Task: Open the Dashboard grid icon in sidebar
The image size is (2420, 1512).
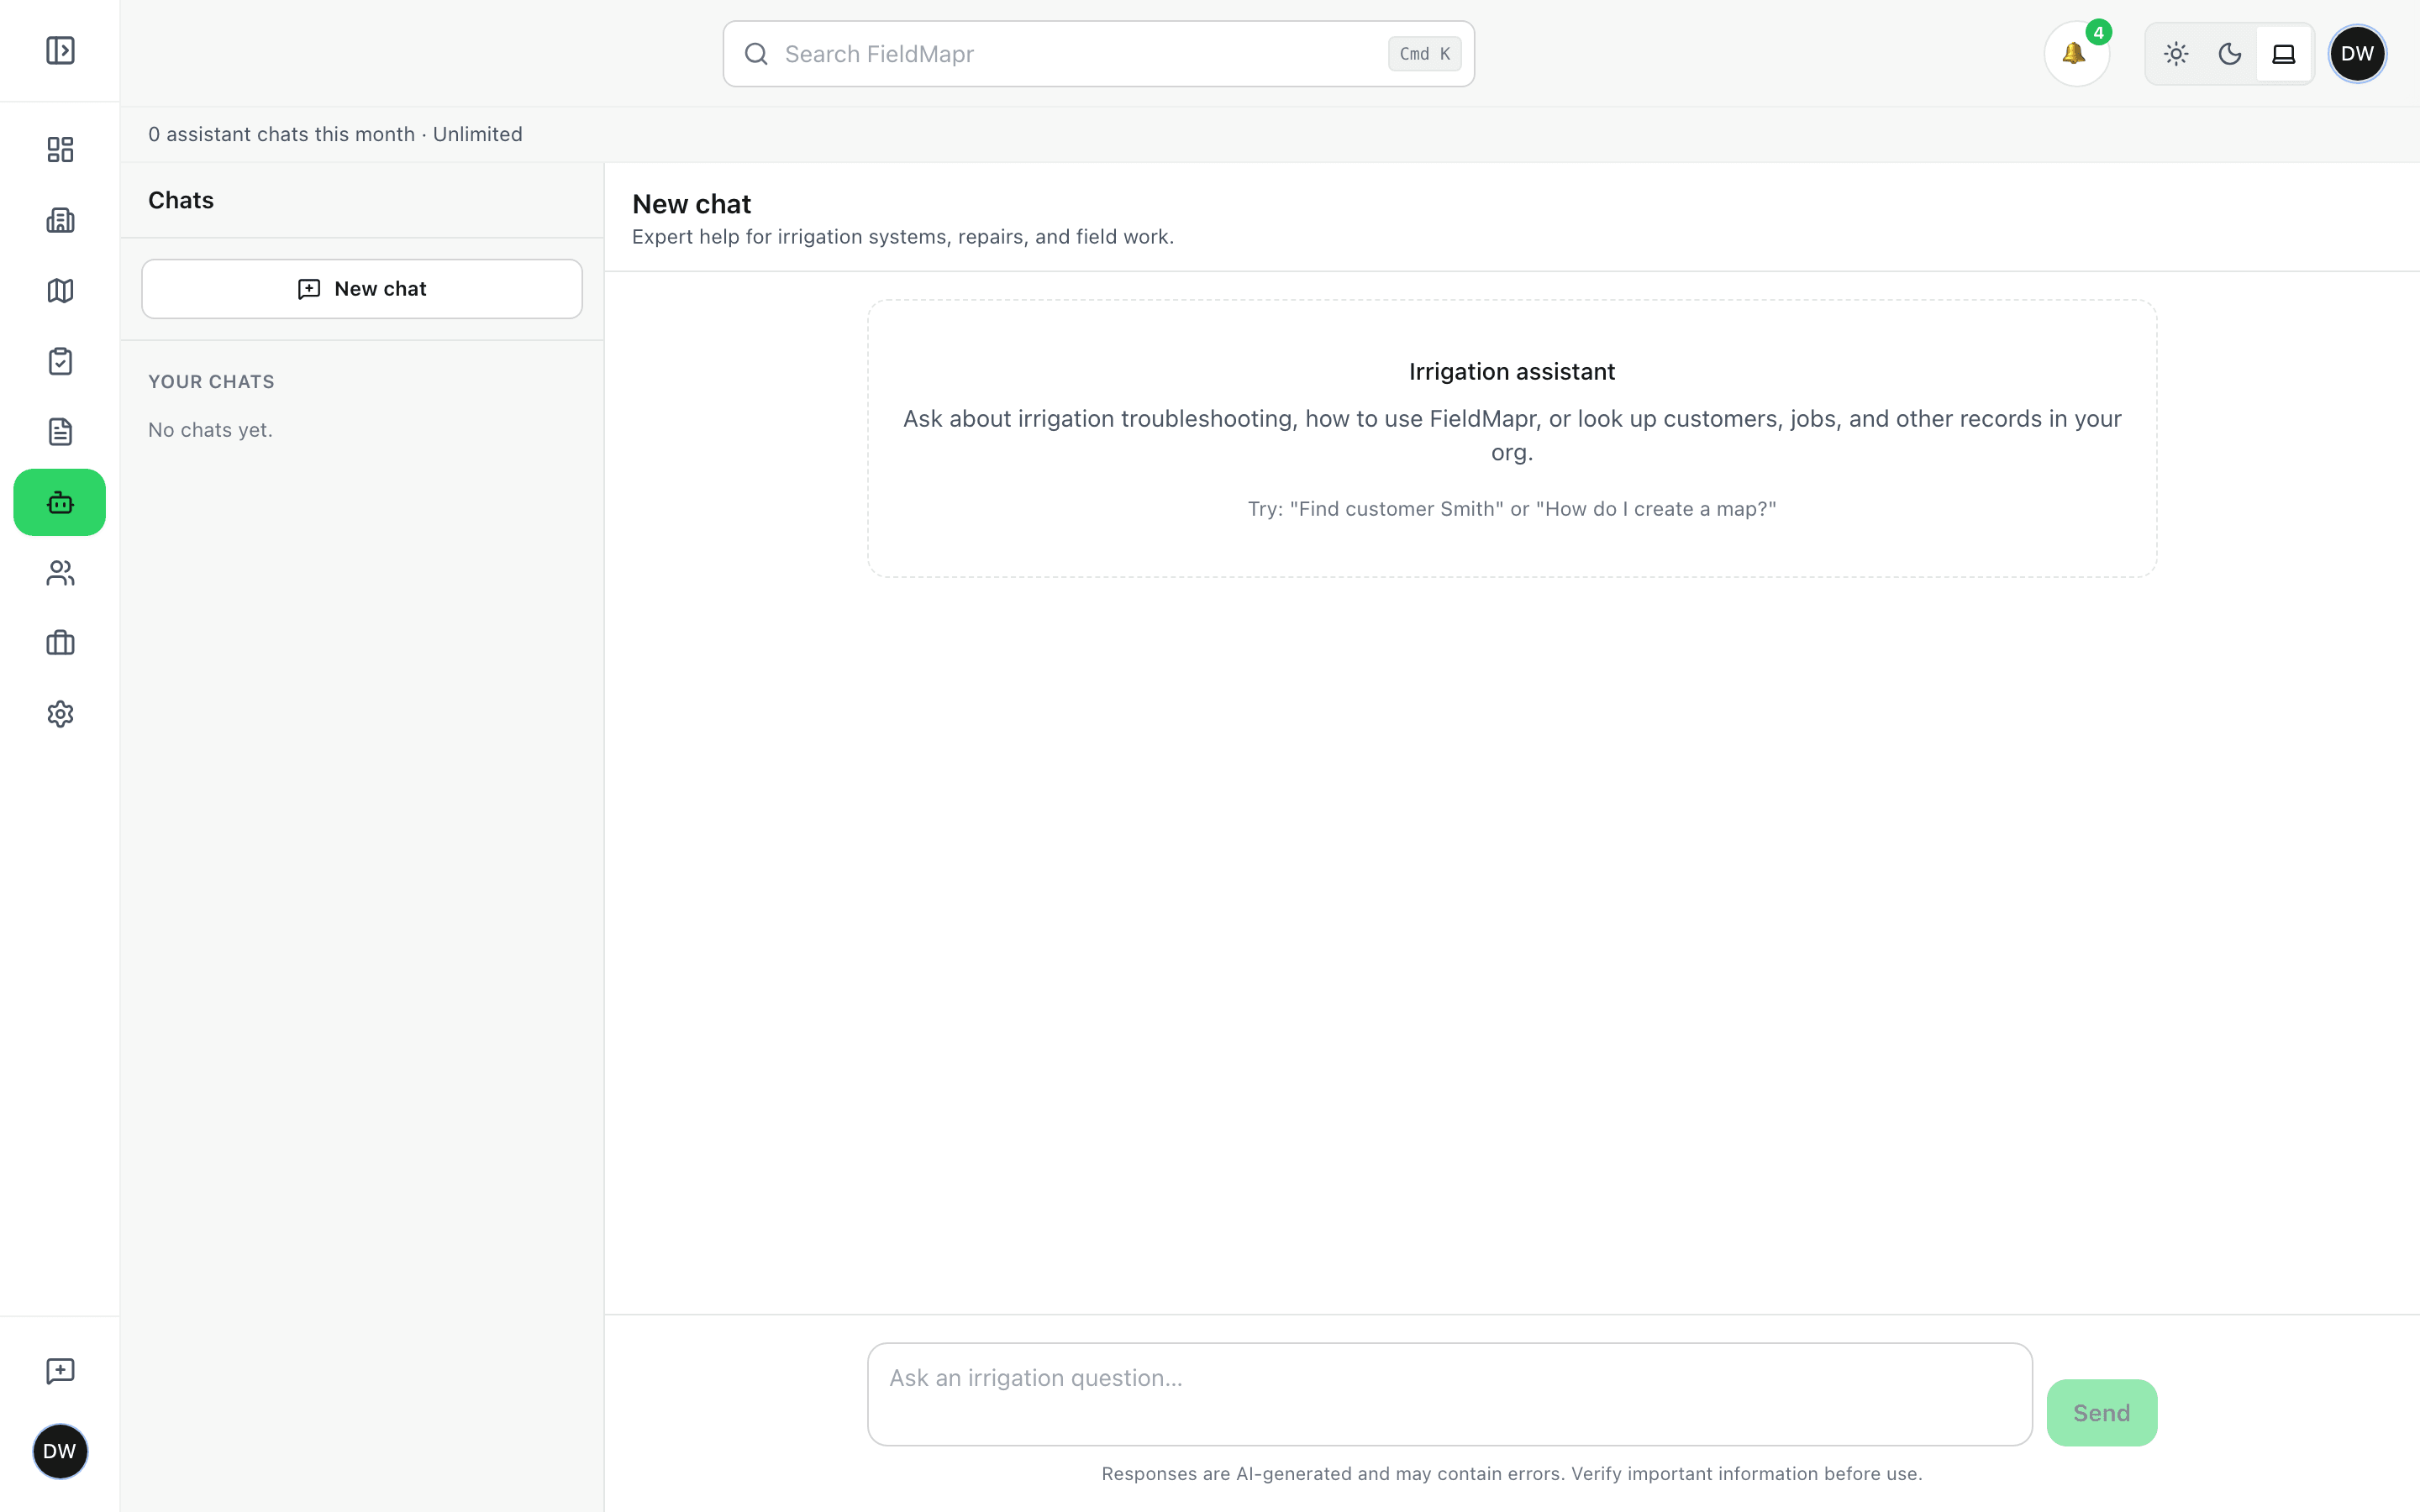Action: click(60, 149)
